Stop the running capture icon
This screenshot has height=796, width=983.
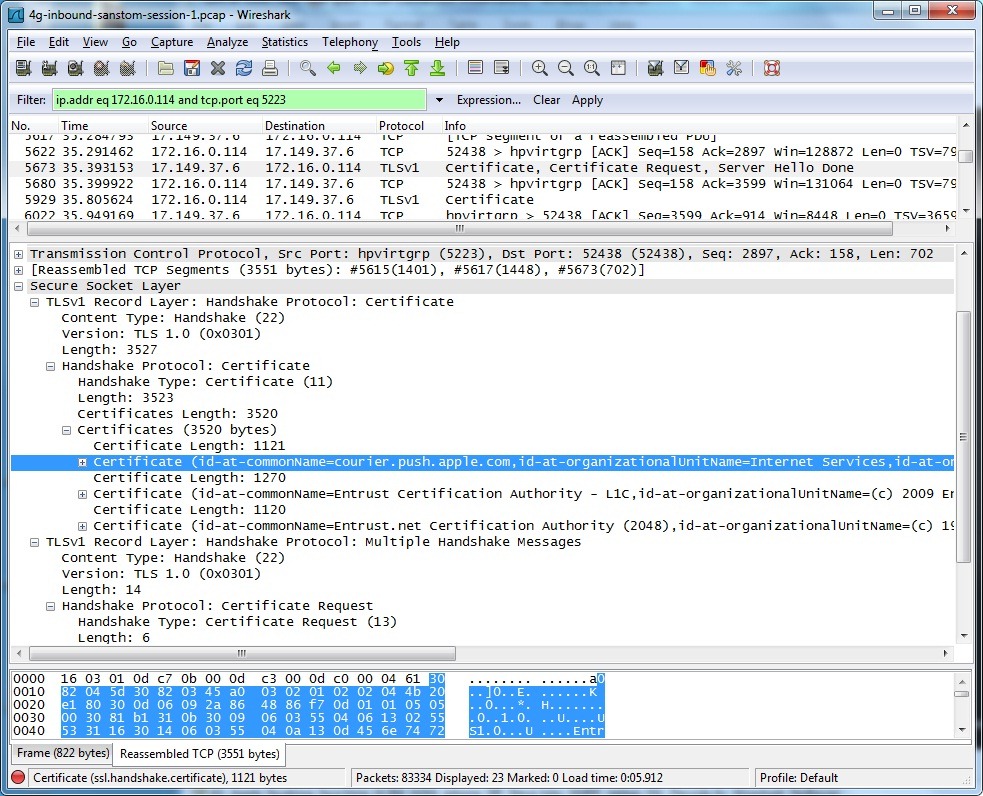pos(102,68)
